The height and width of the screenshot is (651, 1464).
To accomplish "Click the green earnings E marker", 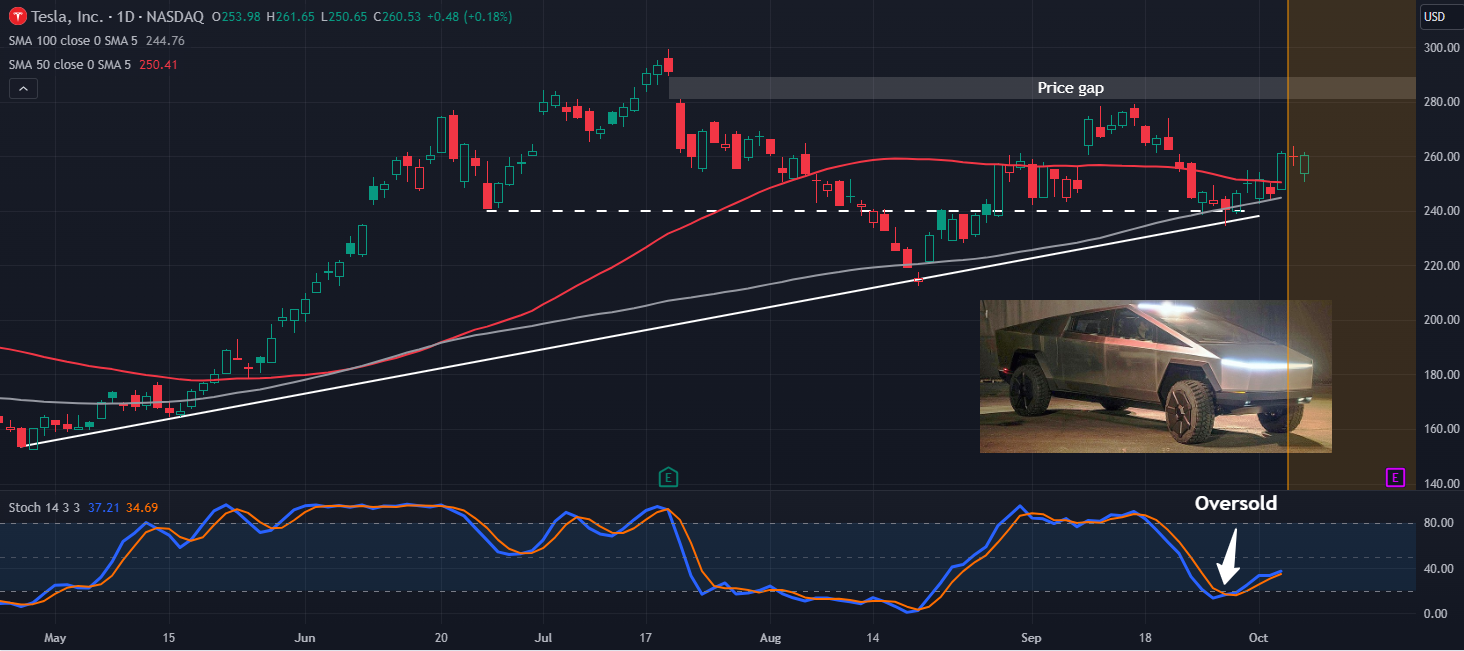I will click(669, 477).
